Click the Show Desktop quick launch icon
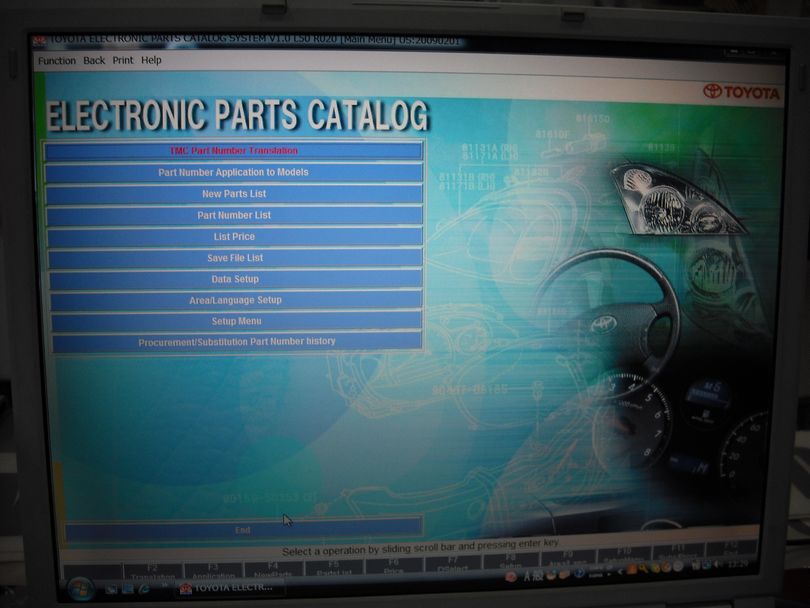Image resolution: width=810 pixels, height=608 pixels. [x=111, y=589]
